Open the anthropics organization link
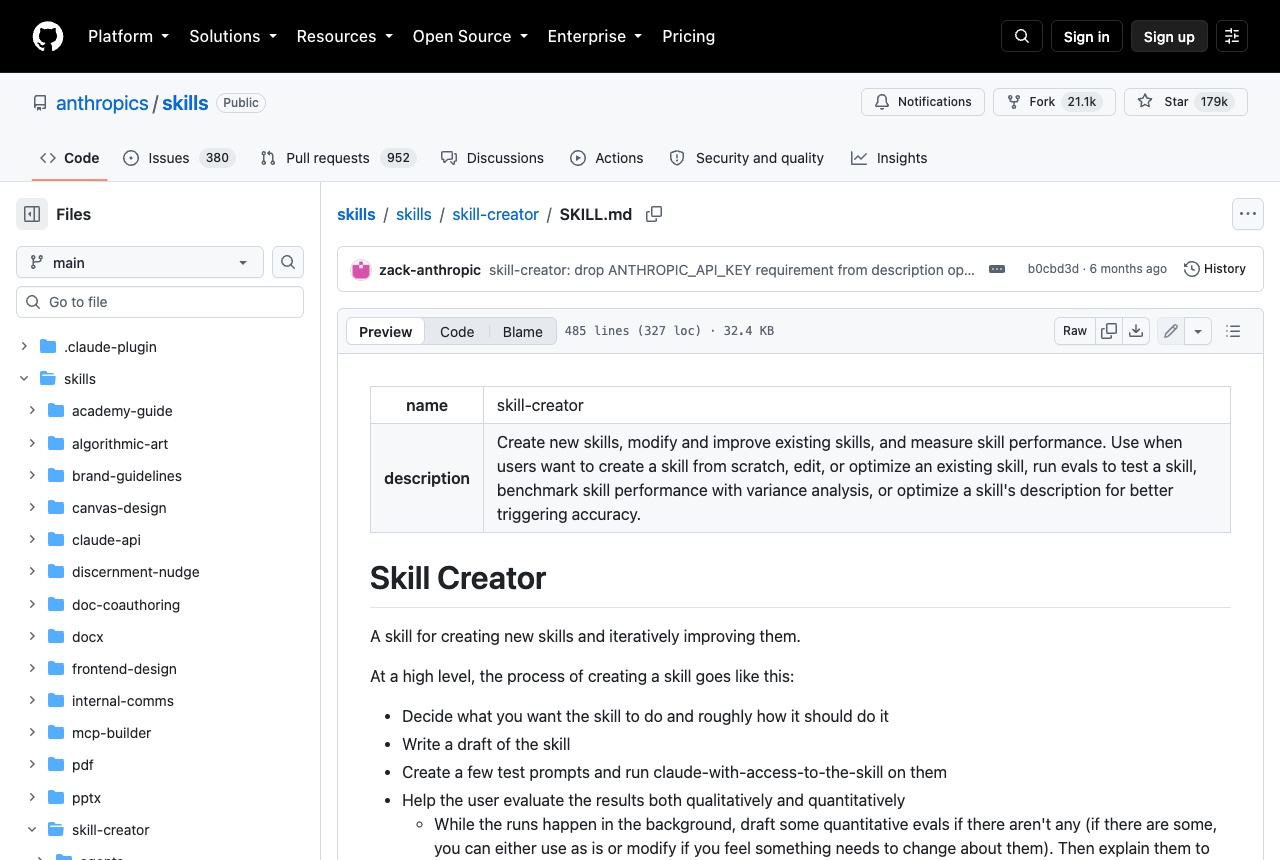 tap(102, 103)
